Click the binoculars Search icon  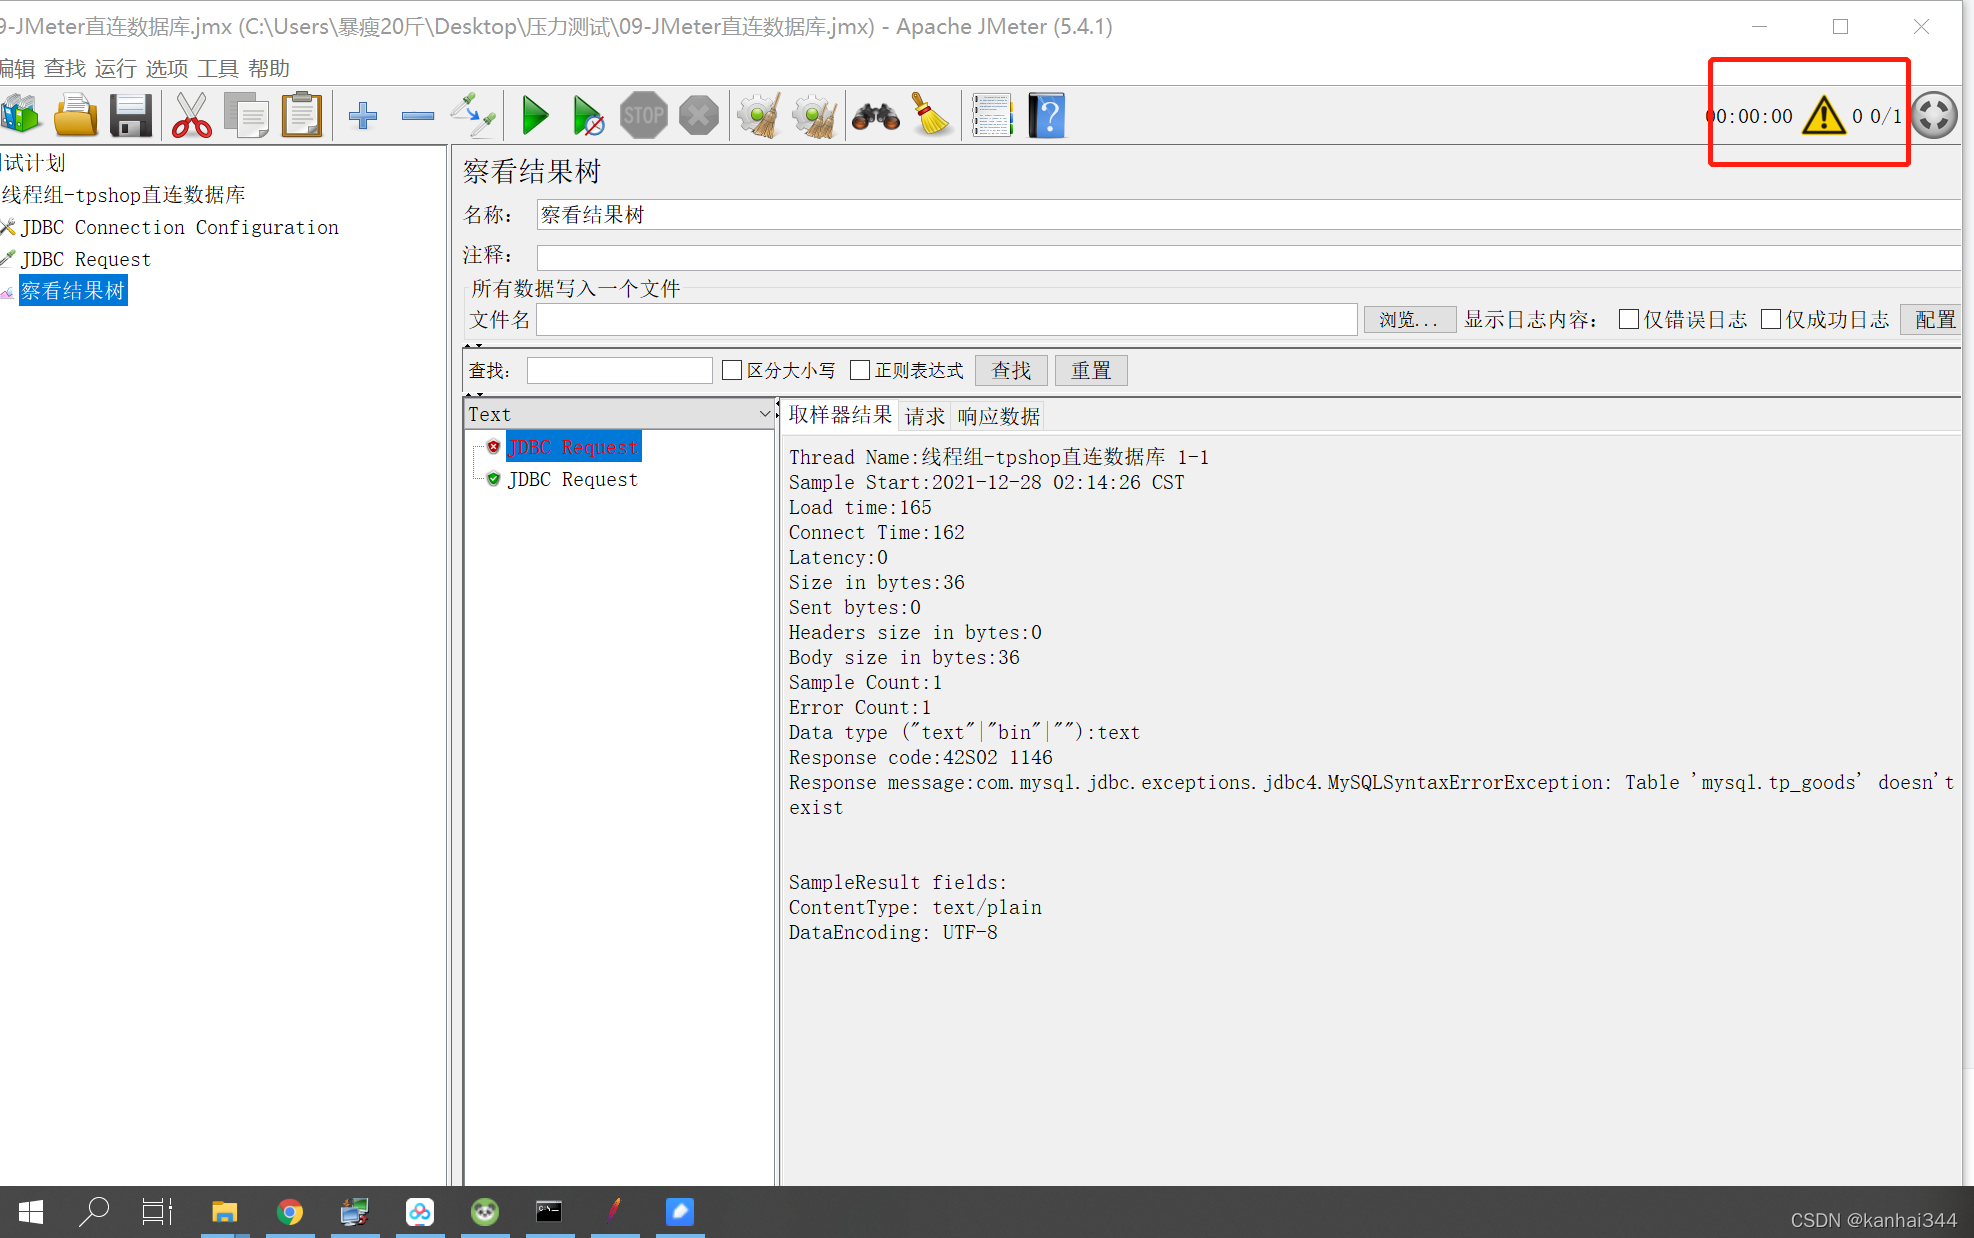tap(876, 116)
